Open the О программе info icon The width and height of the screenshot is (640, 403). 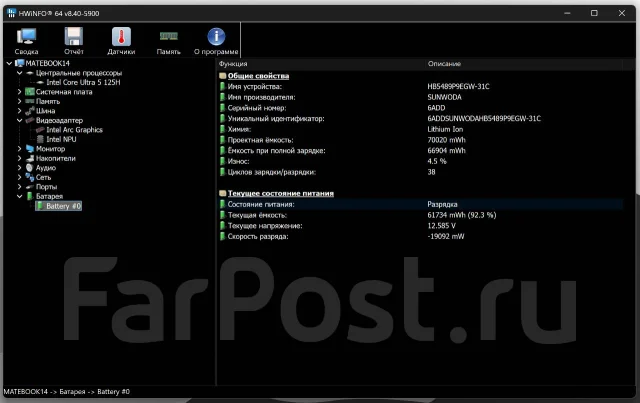pos(216,37)
